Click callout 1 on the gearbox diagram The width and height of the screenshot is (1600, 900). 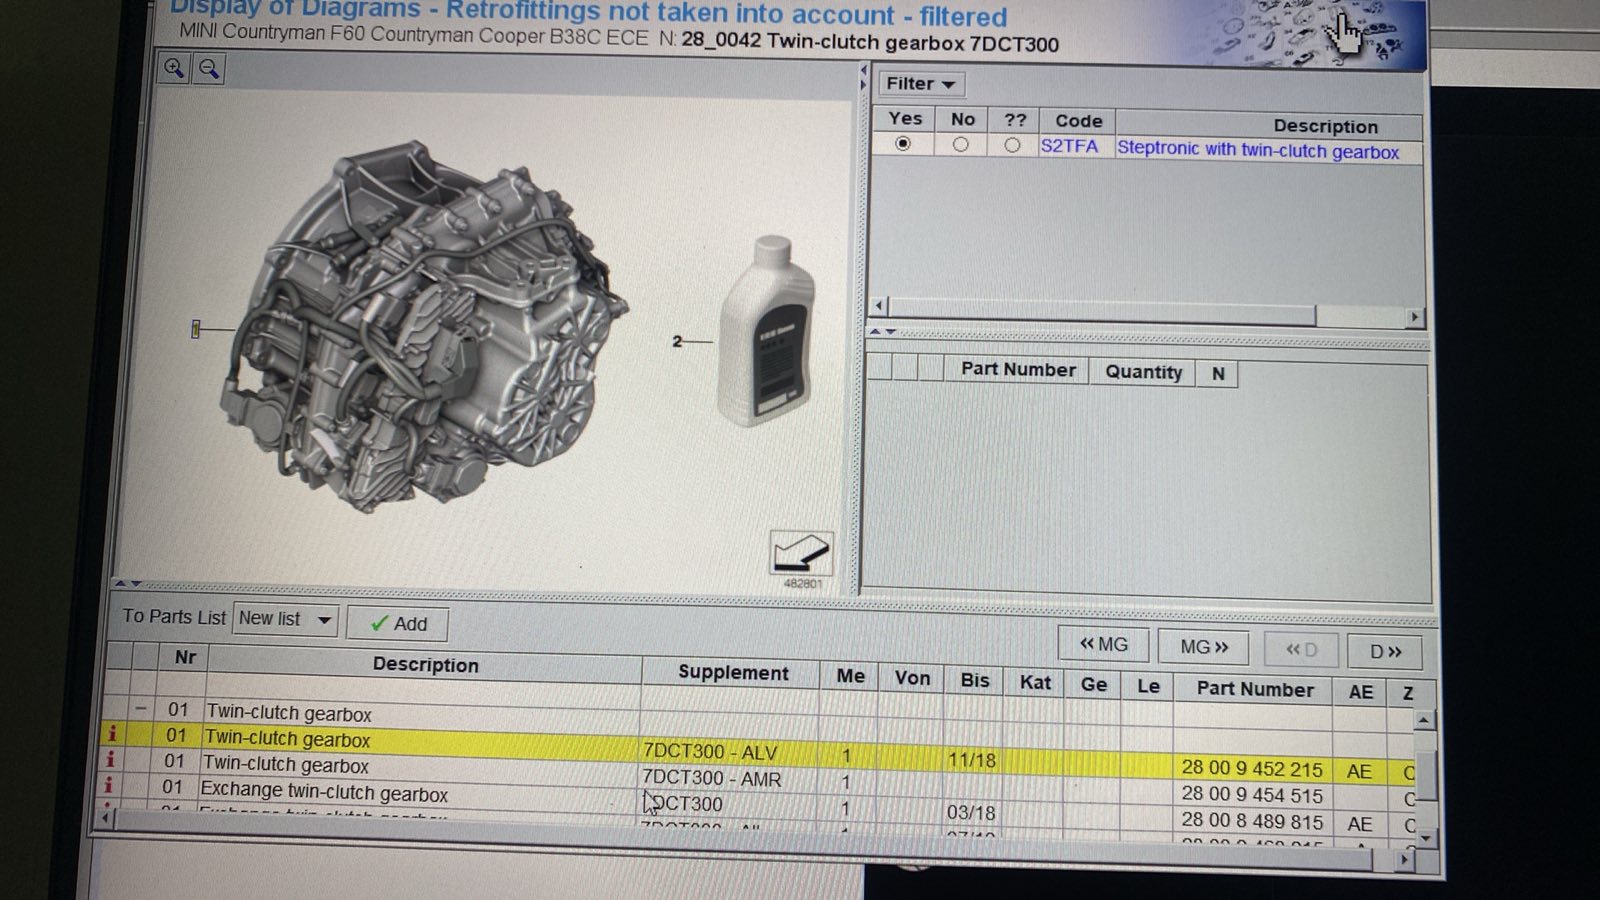(196, 328)
